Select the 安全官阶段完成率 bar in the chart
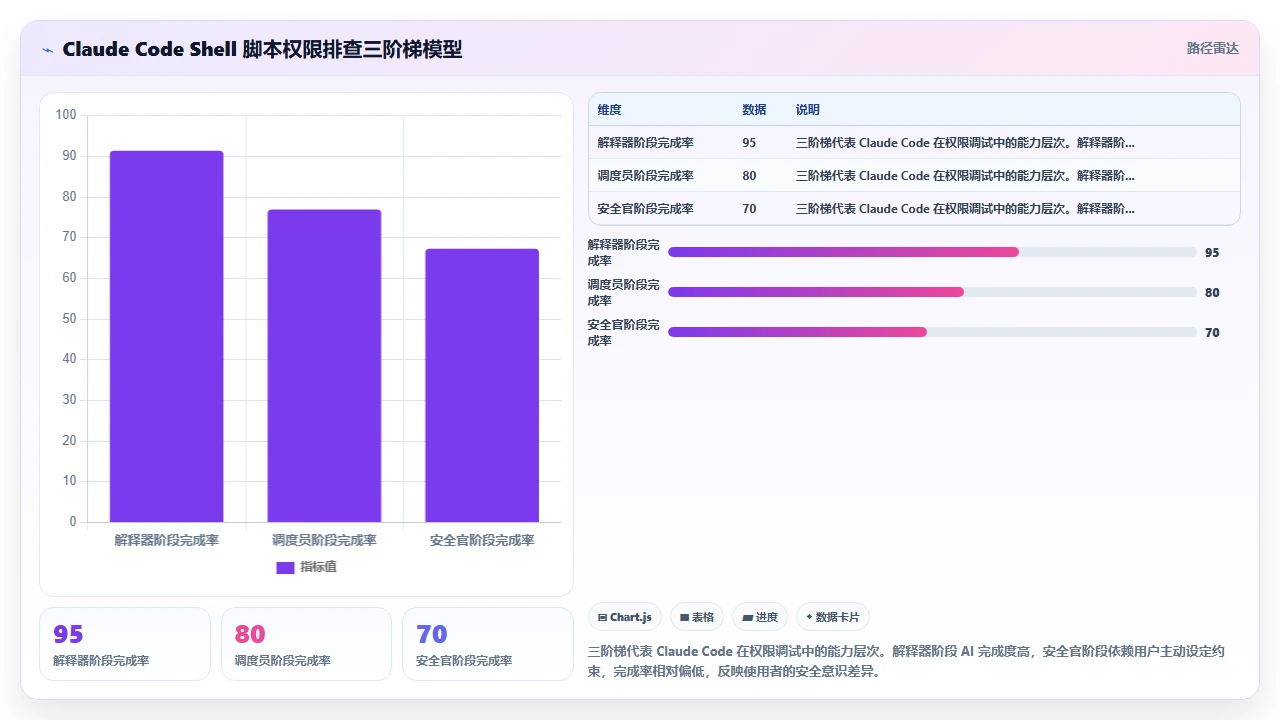The image size is (1280, 720). (482, 385)
